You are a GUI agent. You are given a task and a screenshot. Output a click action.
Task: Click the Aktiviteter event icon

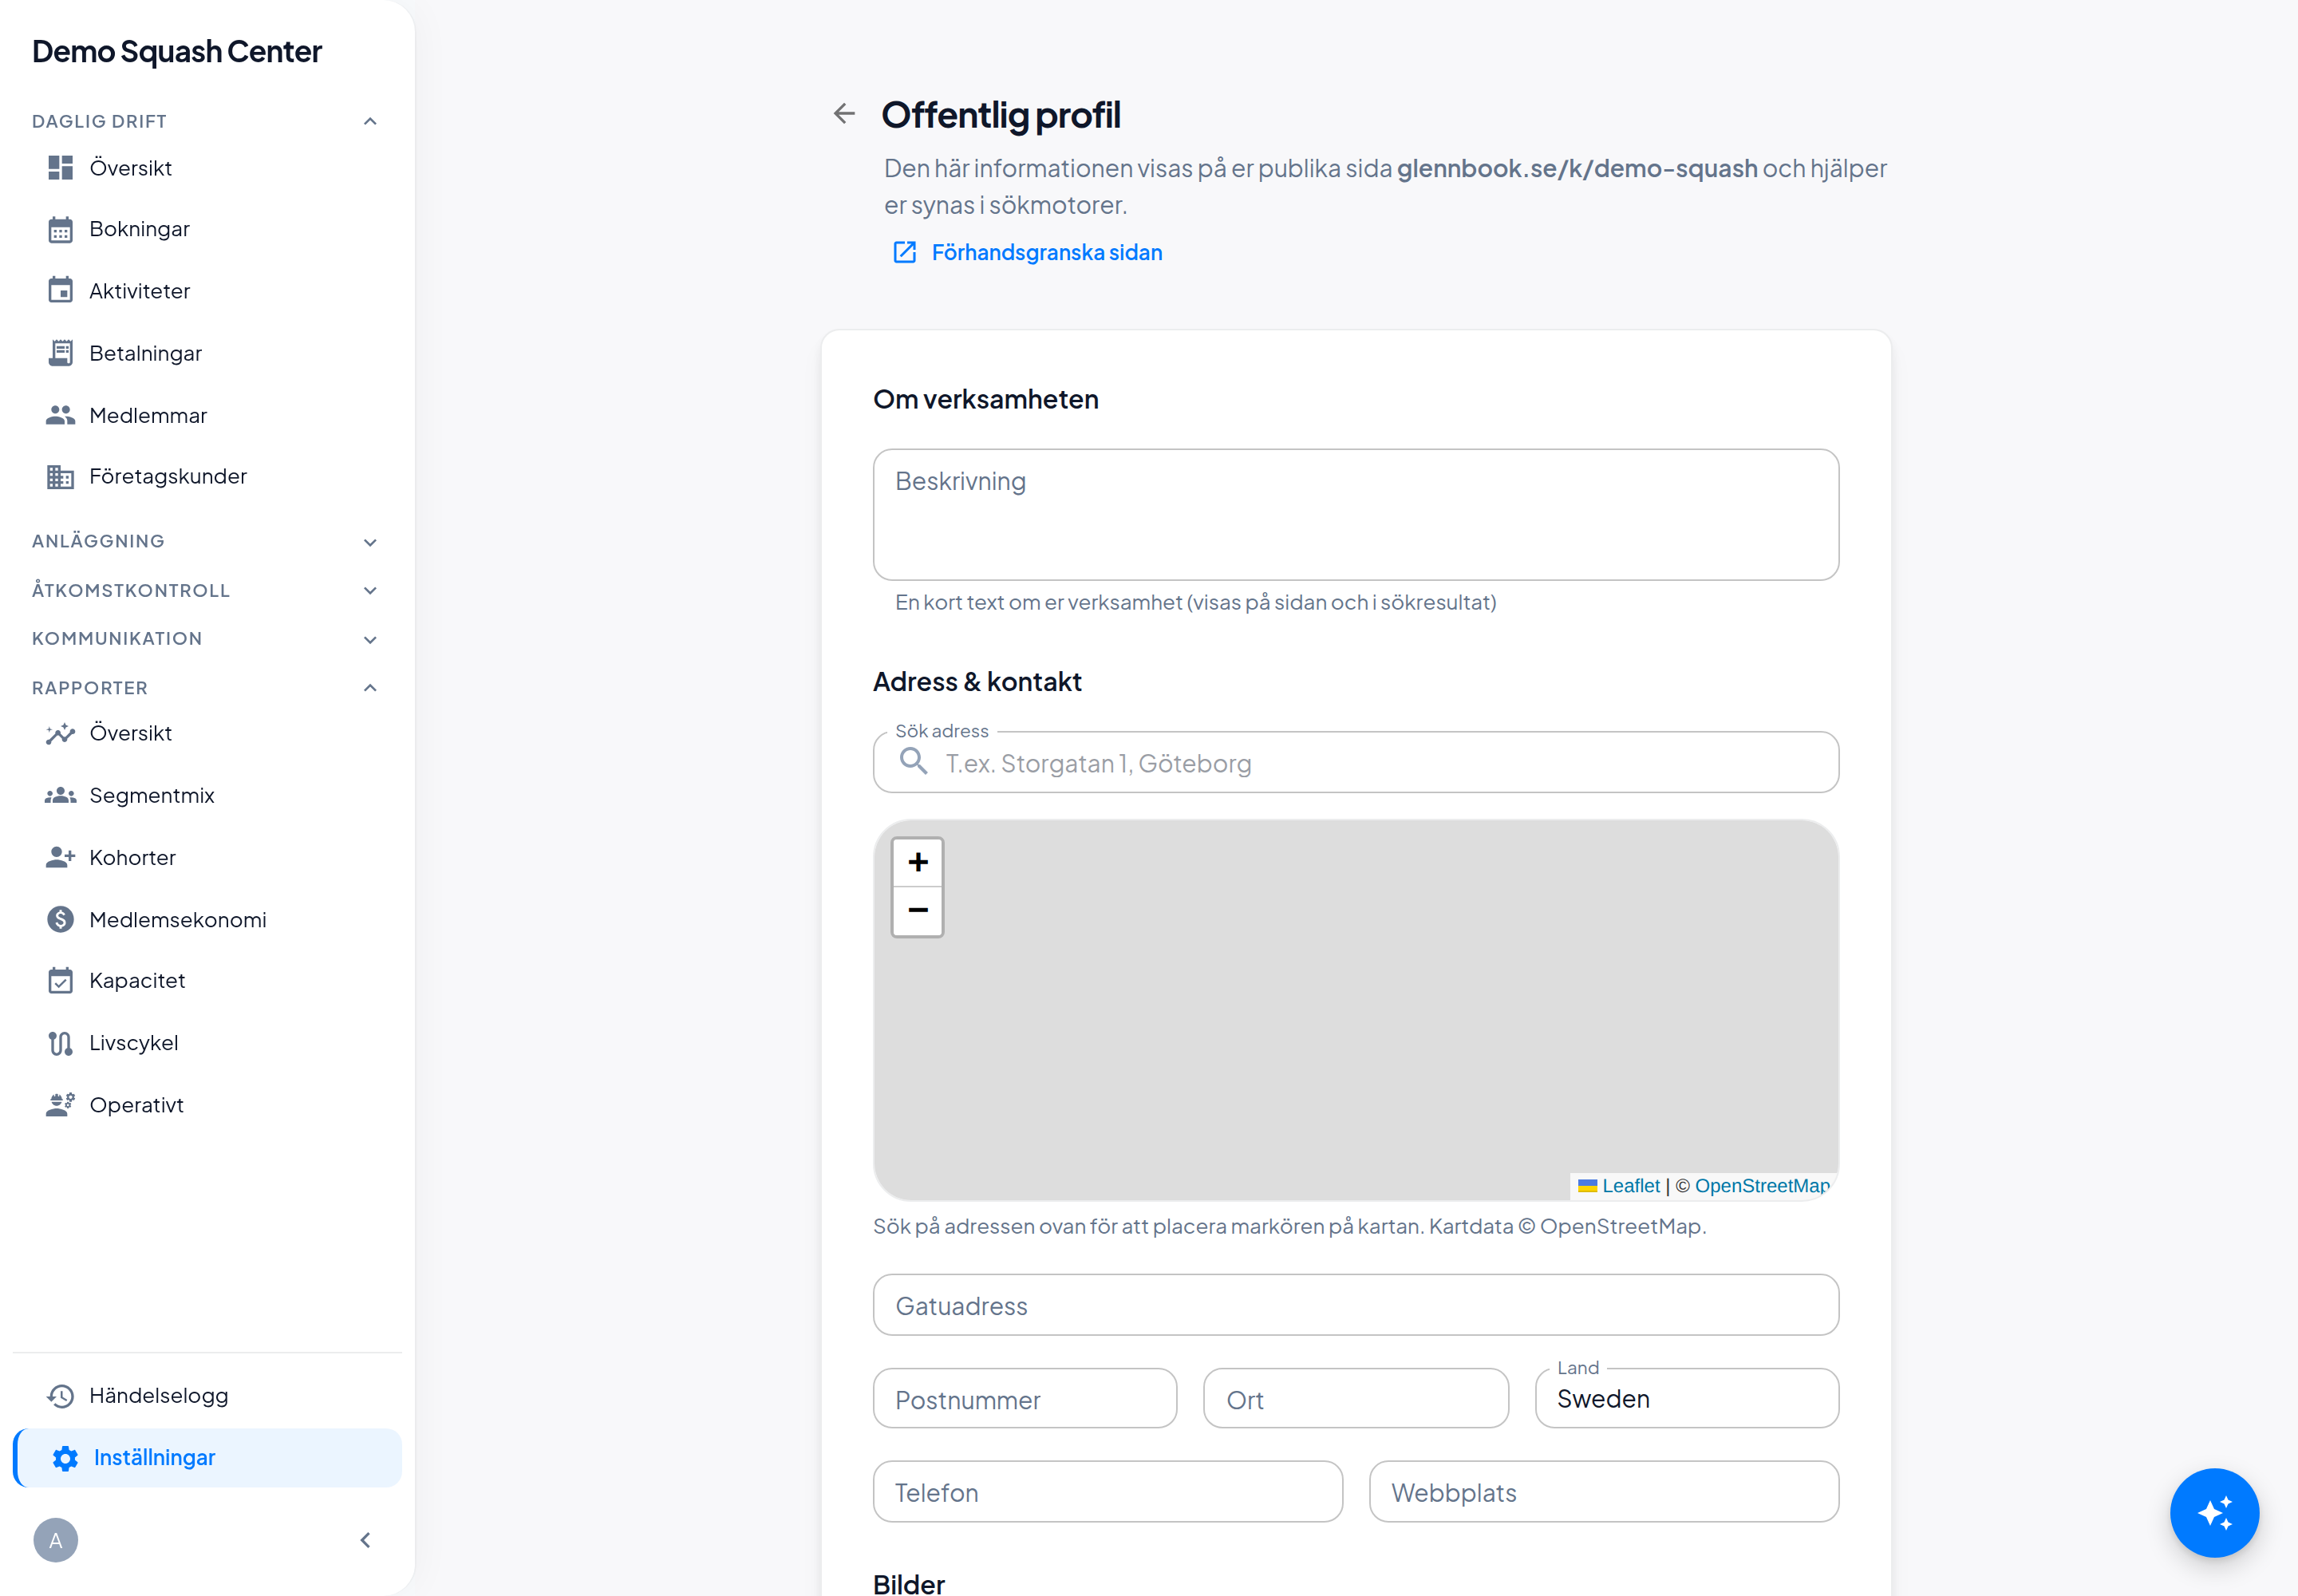point(60,291)
